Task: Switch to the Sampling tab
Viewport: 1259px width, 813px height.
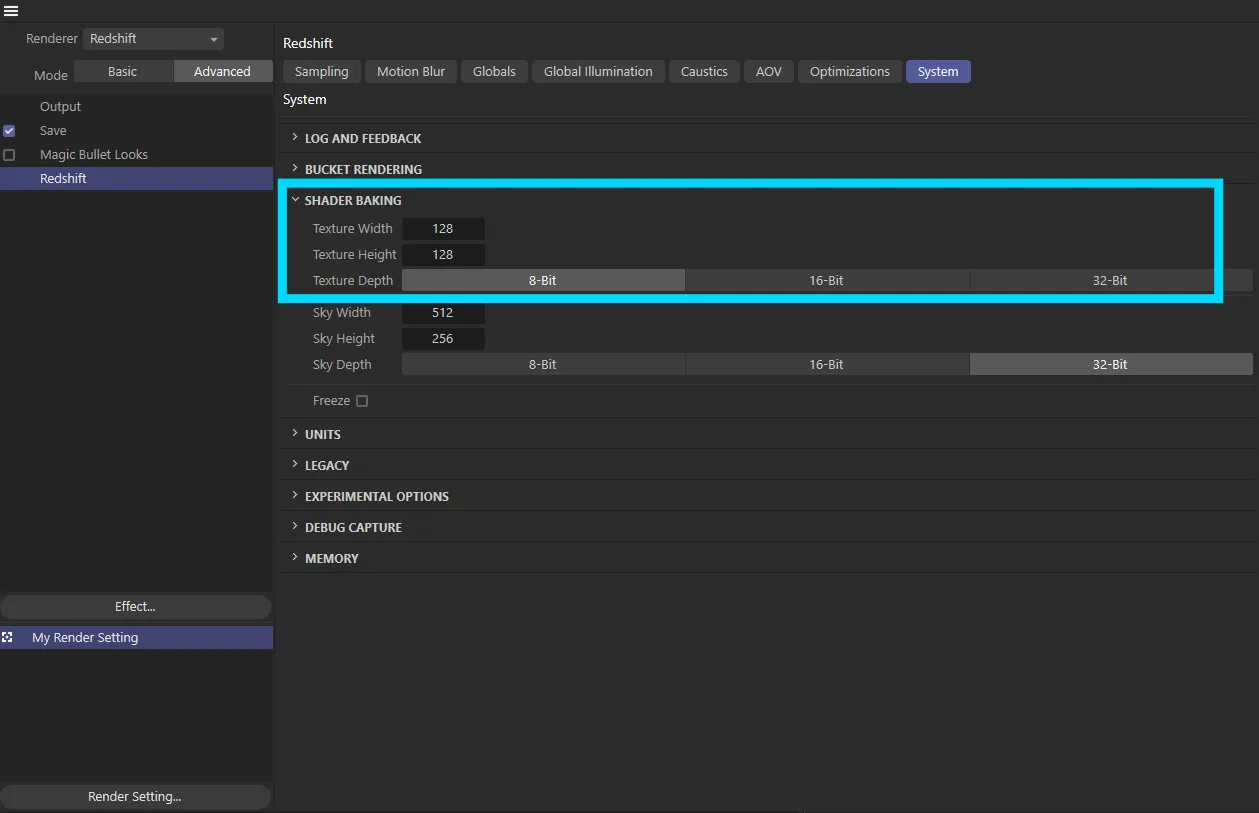Action: click(321, 72)
